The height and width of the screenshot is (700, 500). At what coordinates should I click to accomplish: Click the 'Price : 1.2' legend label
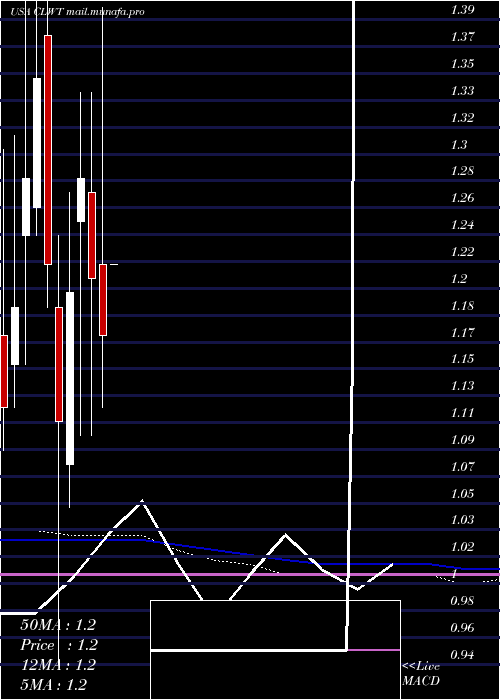(x=58, y=645)
